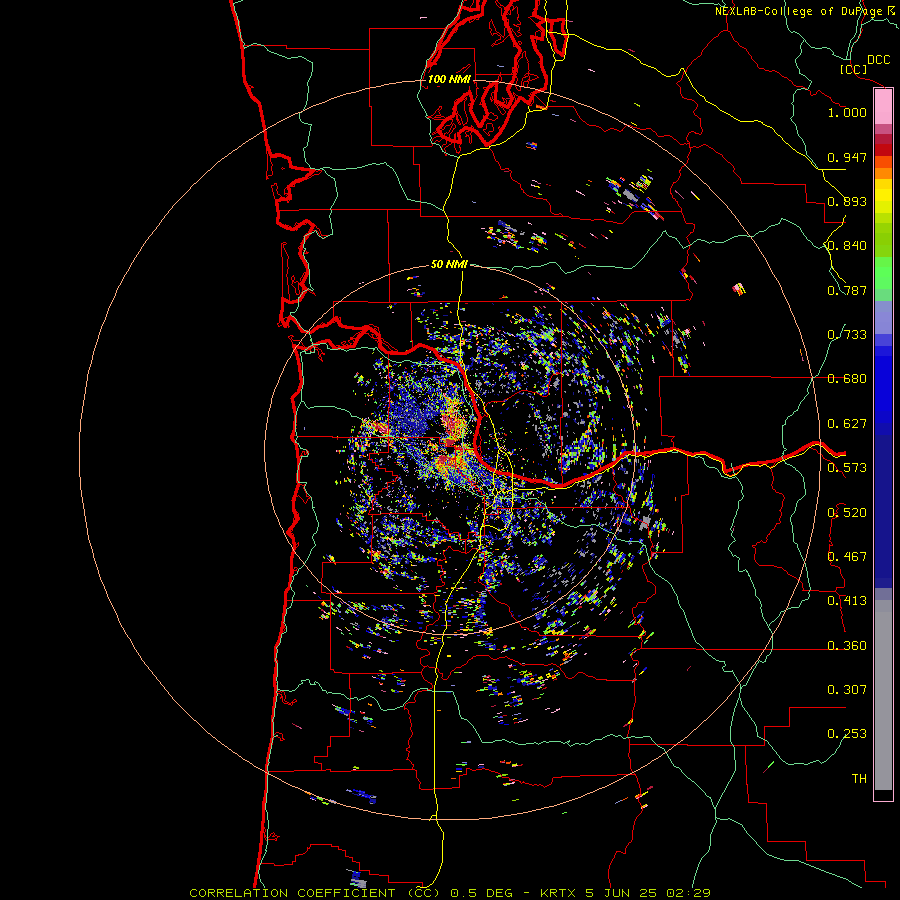The height and width of the screenshot is (900, 900).
Task: Click the 0.413 scale value
Action: (x=847, y=601)
